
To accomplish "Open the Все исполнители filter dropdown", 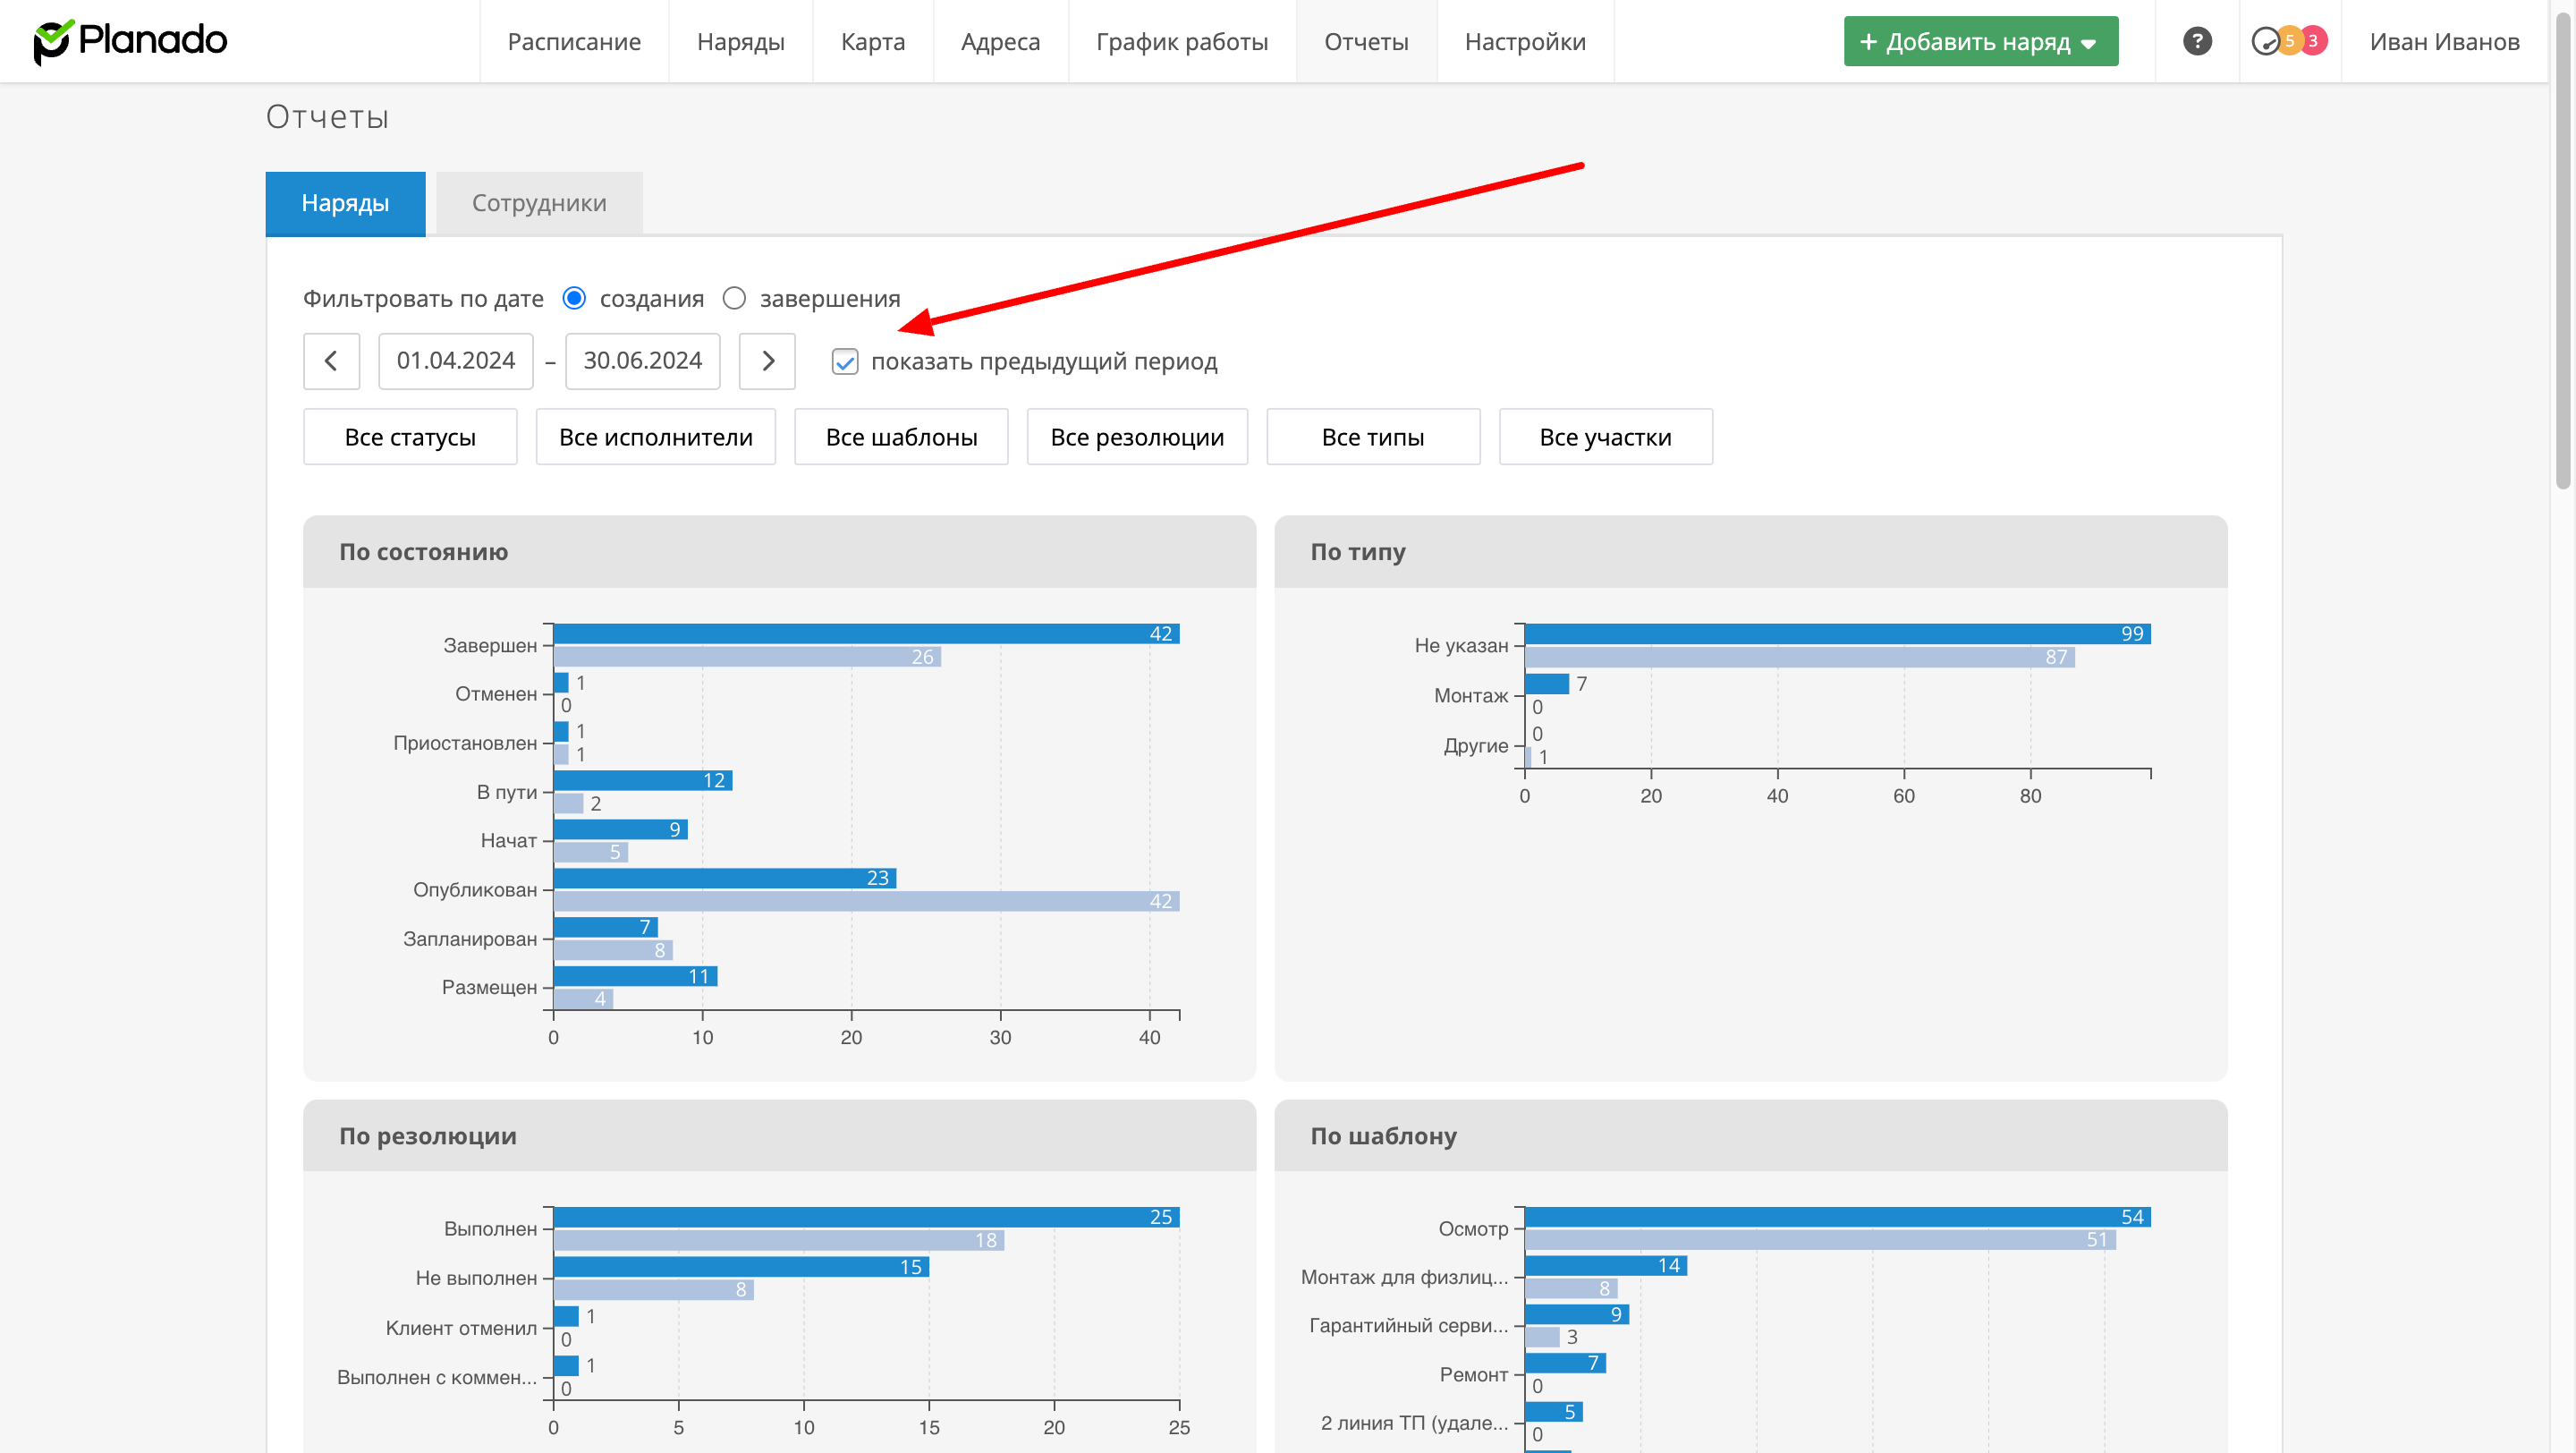I will click(x=655, y=437).
